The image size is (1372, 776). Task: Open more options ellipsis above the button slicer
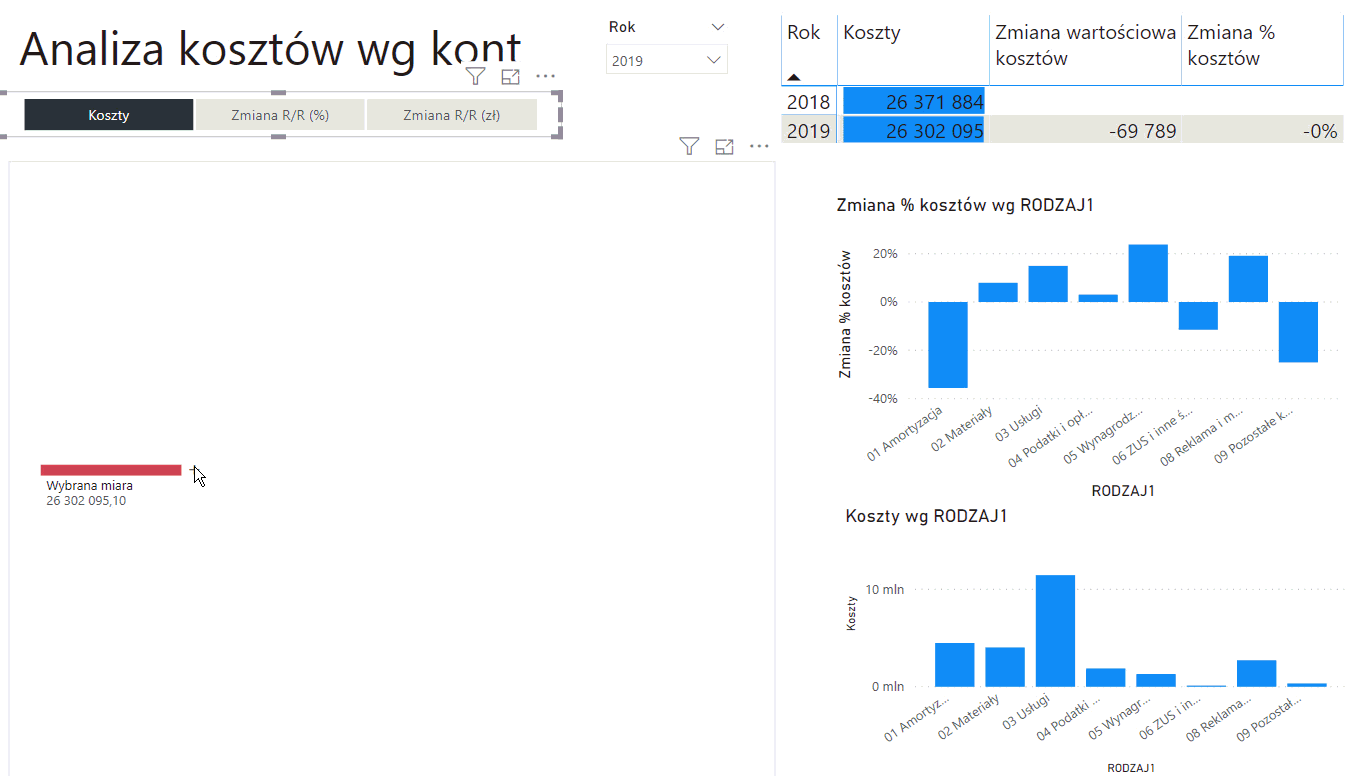tap(545, 76)
